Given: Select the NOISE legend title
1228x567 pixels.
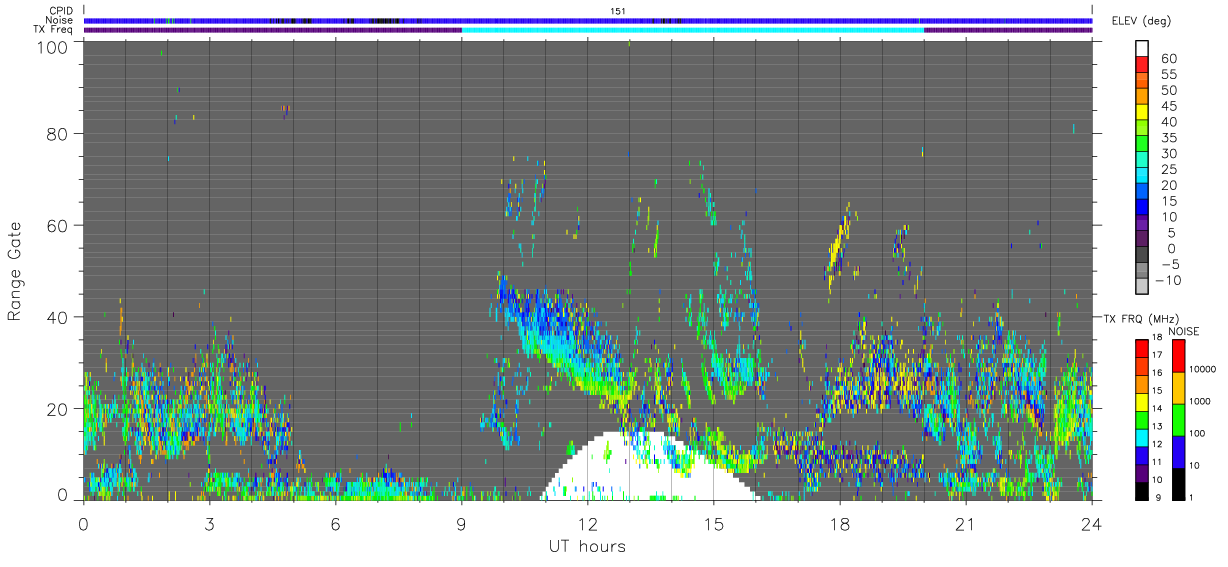Looking at the screenshot, I should 1182,331.
